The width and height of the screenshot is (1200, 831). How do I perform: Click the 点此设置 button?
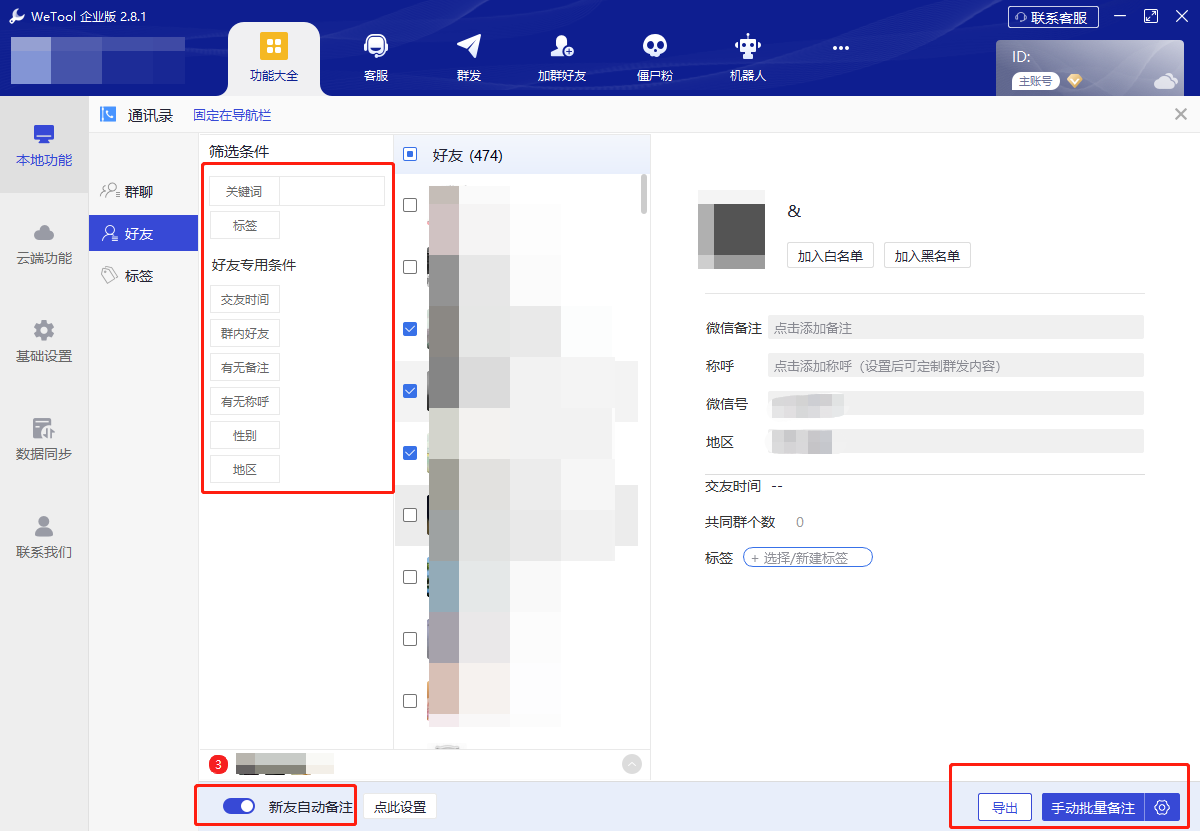click(x=400, y=807)
